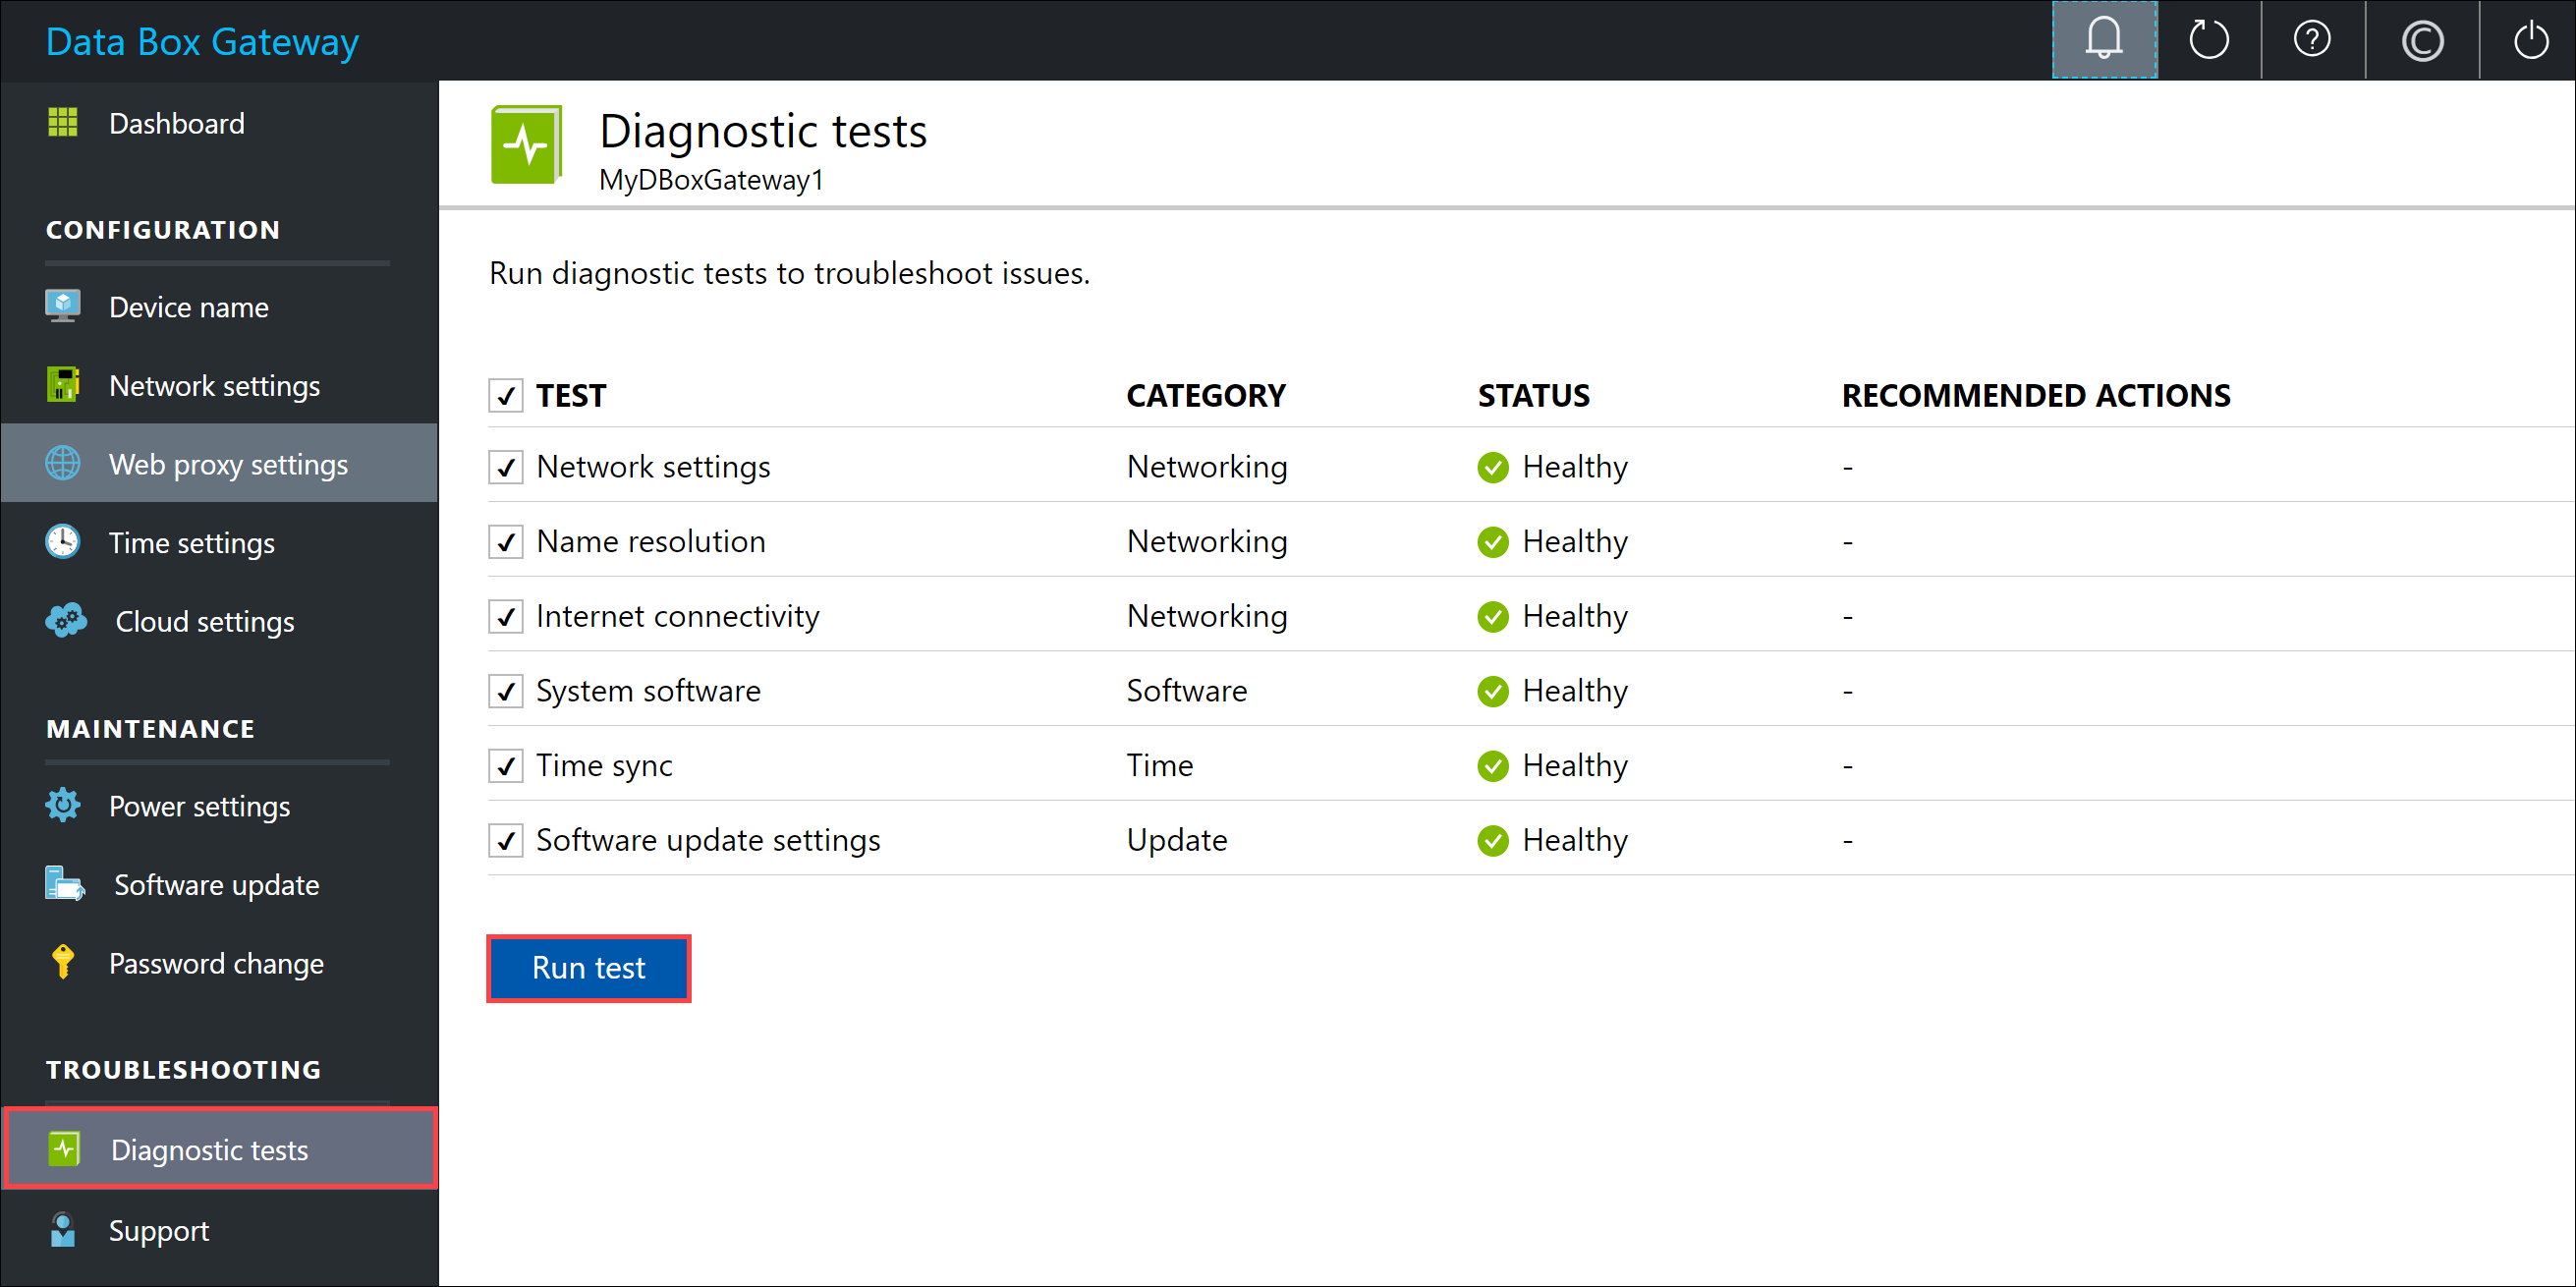Click the Time settings clock icon
This screenshot has width=2576, height=1287.
62,542
